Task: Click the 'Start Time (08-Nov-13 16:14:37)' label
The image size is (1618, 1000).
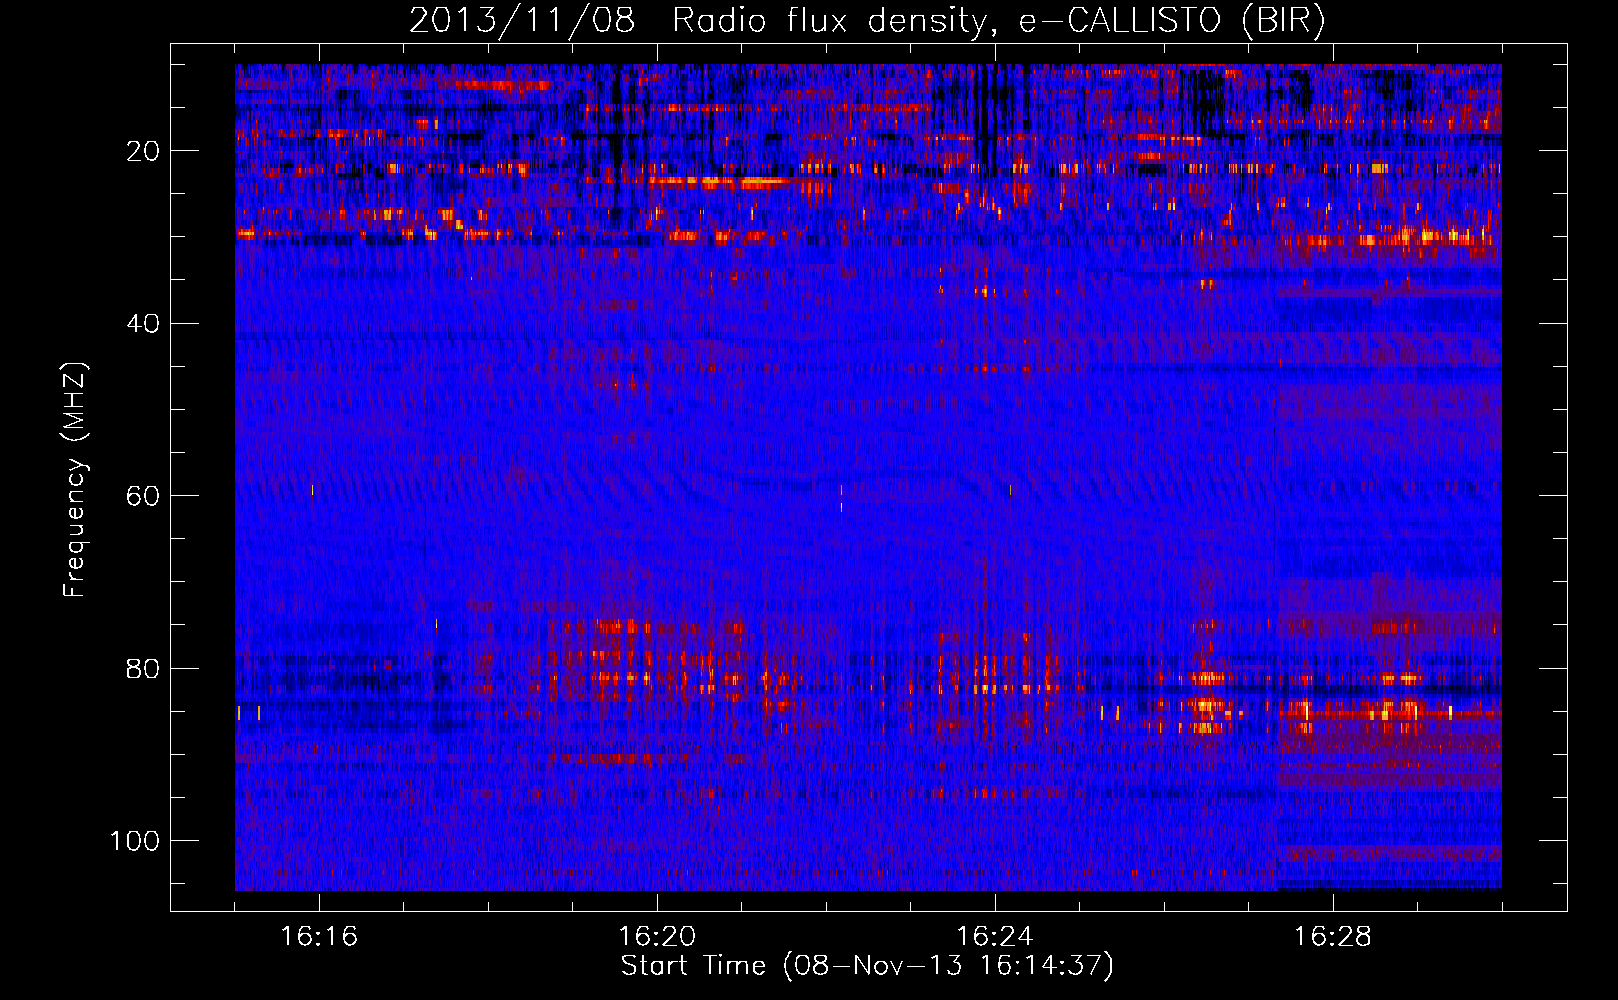Action: [867, 966]
